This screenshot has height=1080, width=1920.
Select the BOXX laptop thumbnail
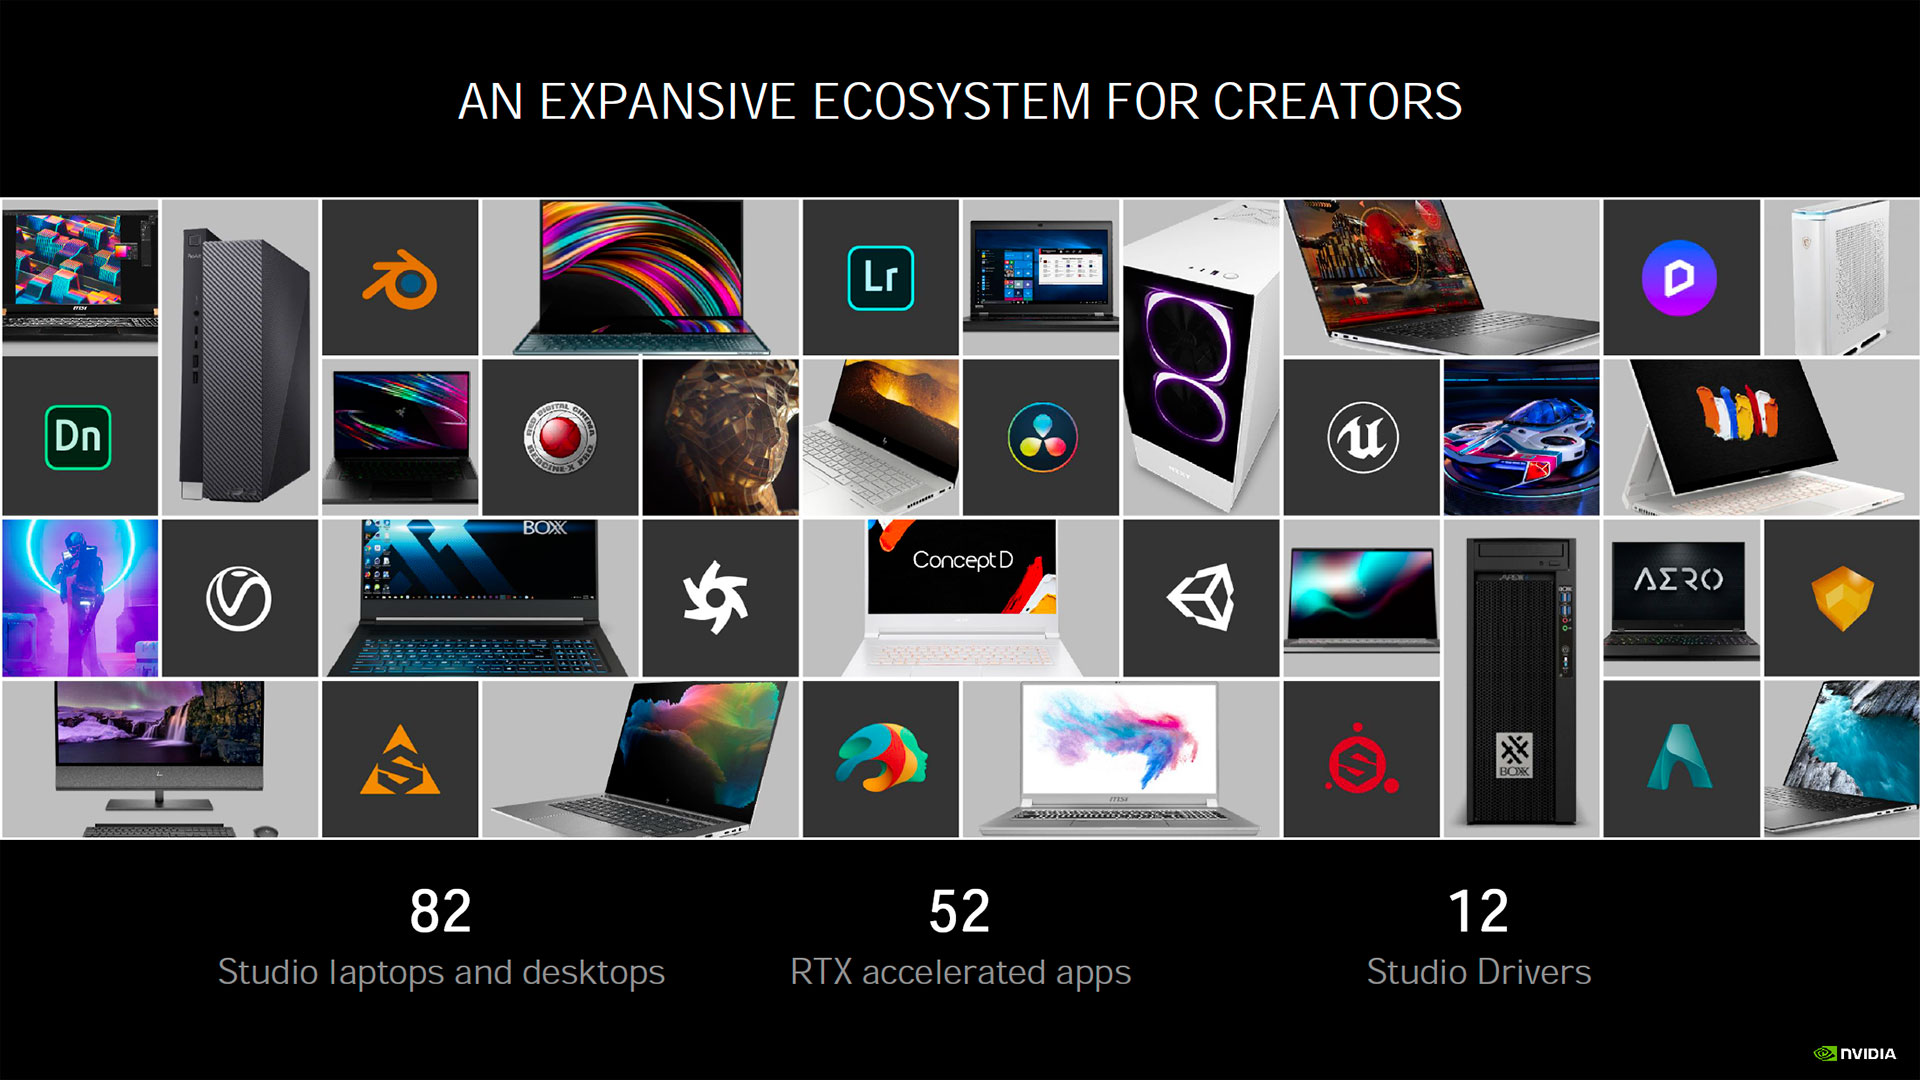(x=480, y=598)
